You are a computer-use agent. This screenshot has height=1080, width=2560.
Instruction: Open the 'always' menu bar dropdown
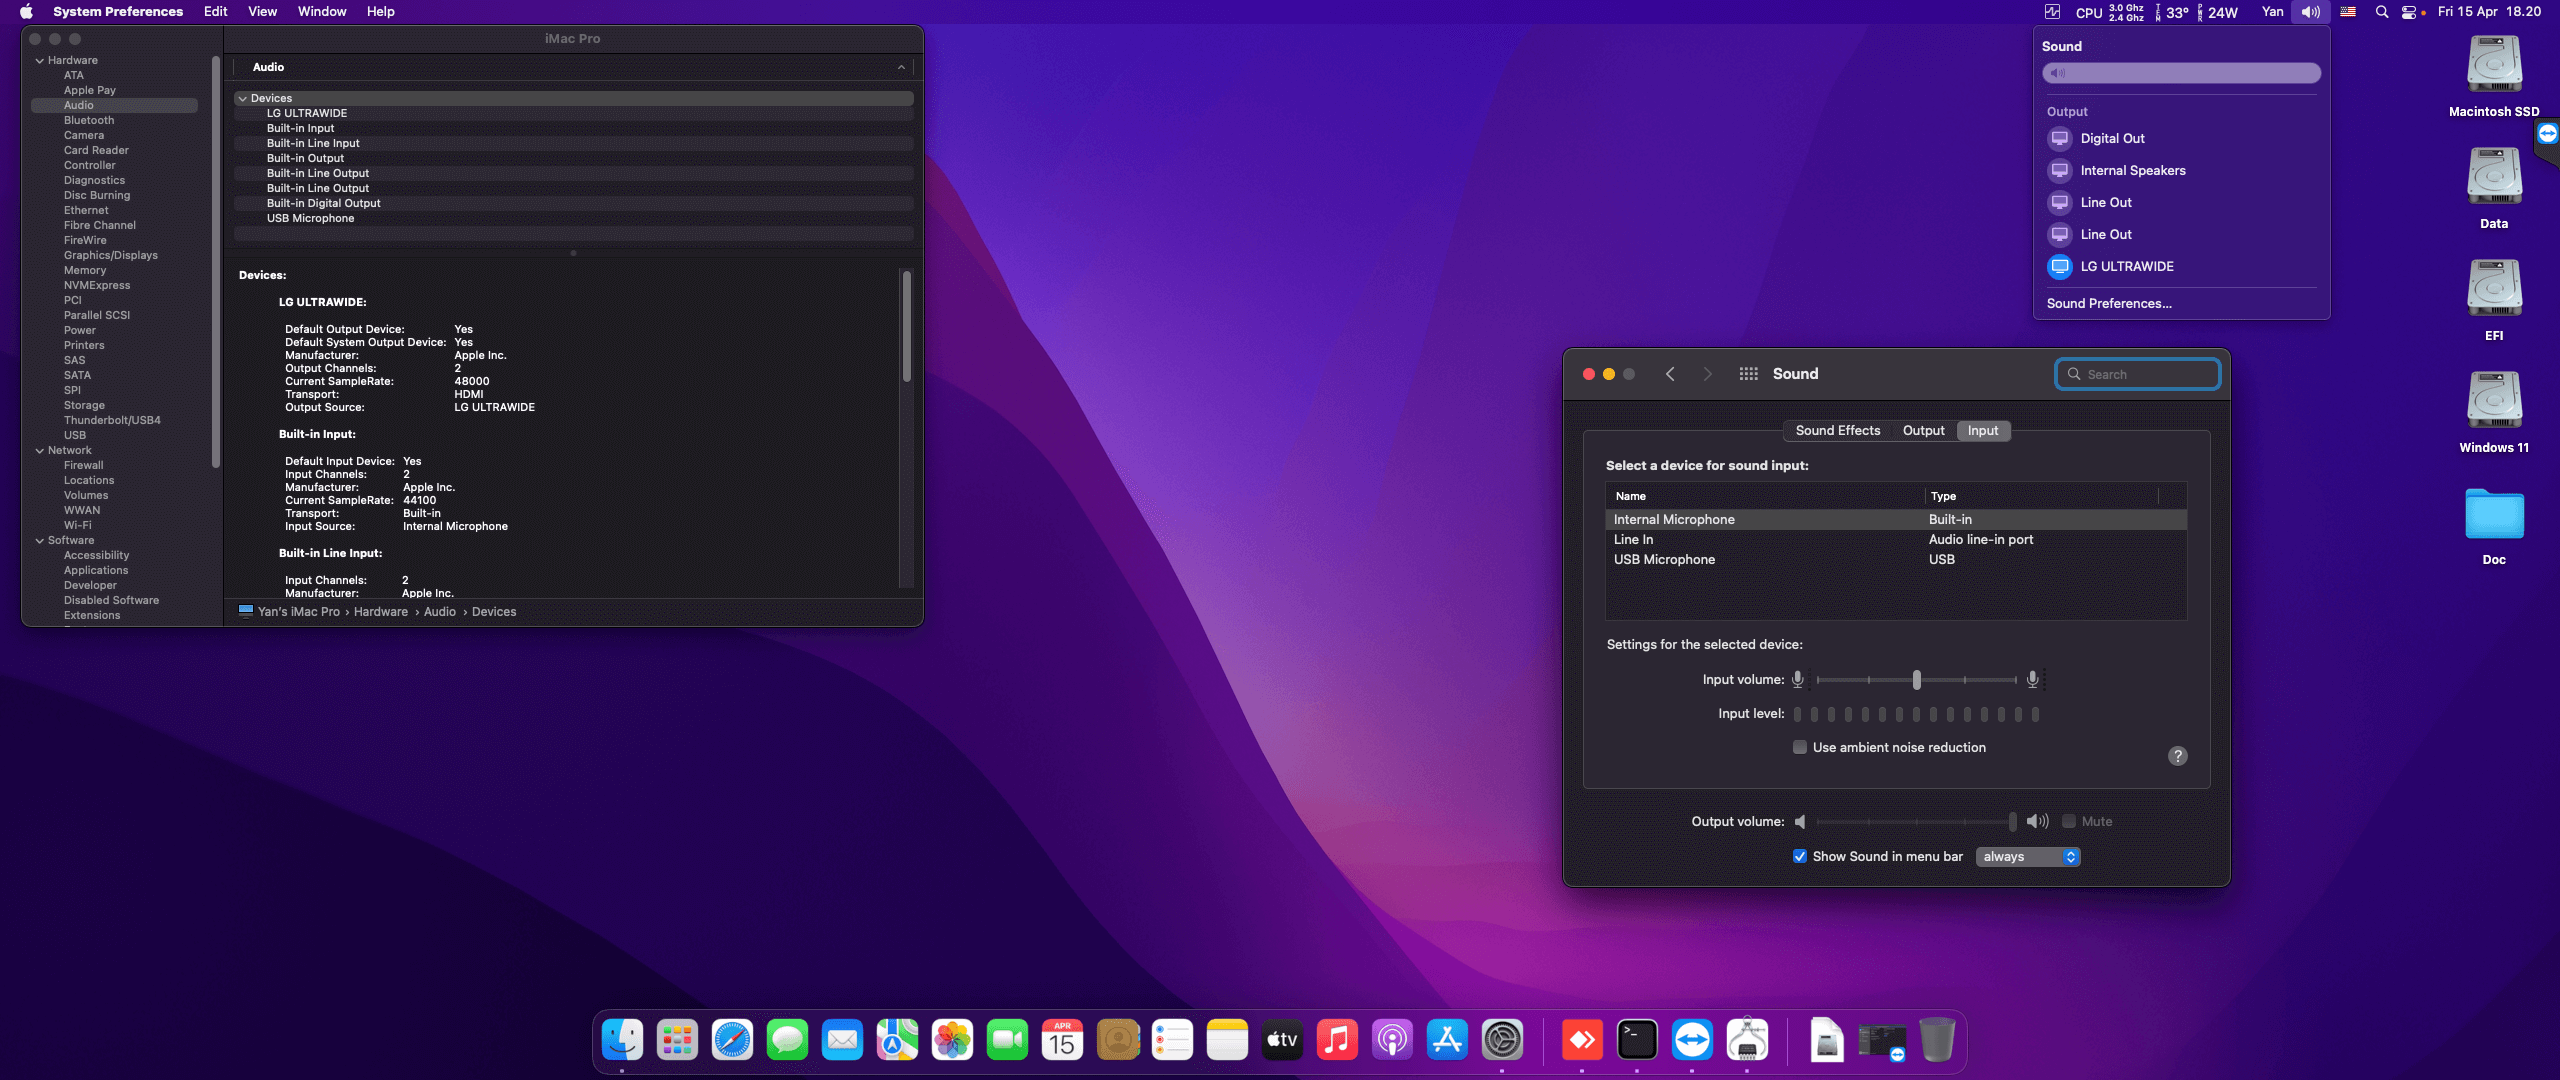[2028, 857]
